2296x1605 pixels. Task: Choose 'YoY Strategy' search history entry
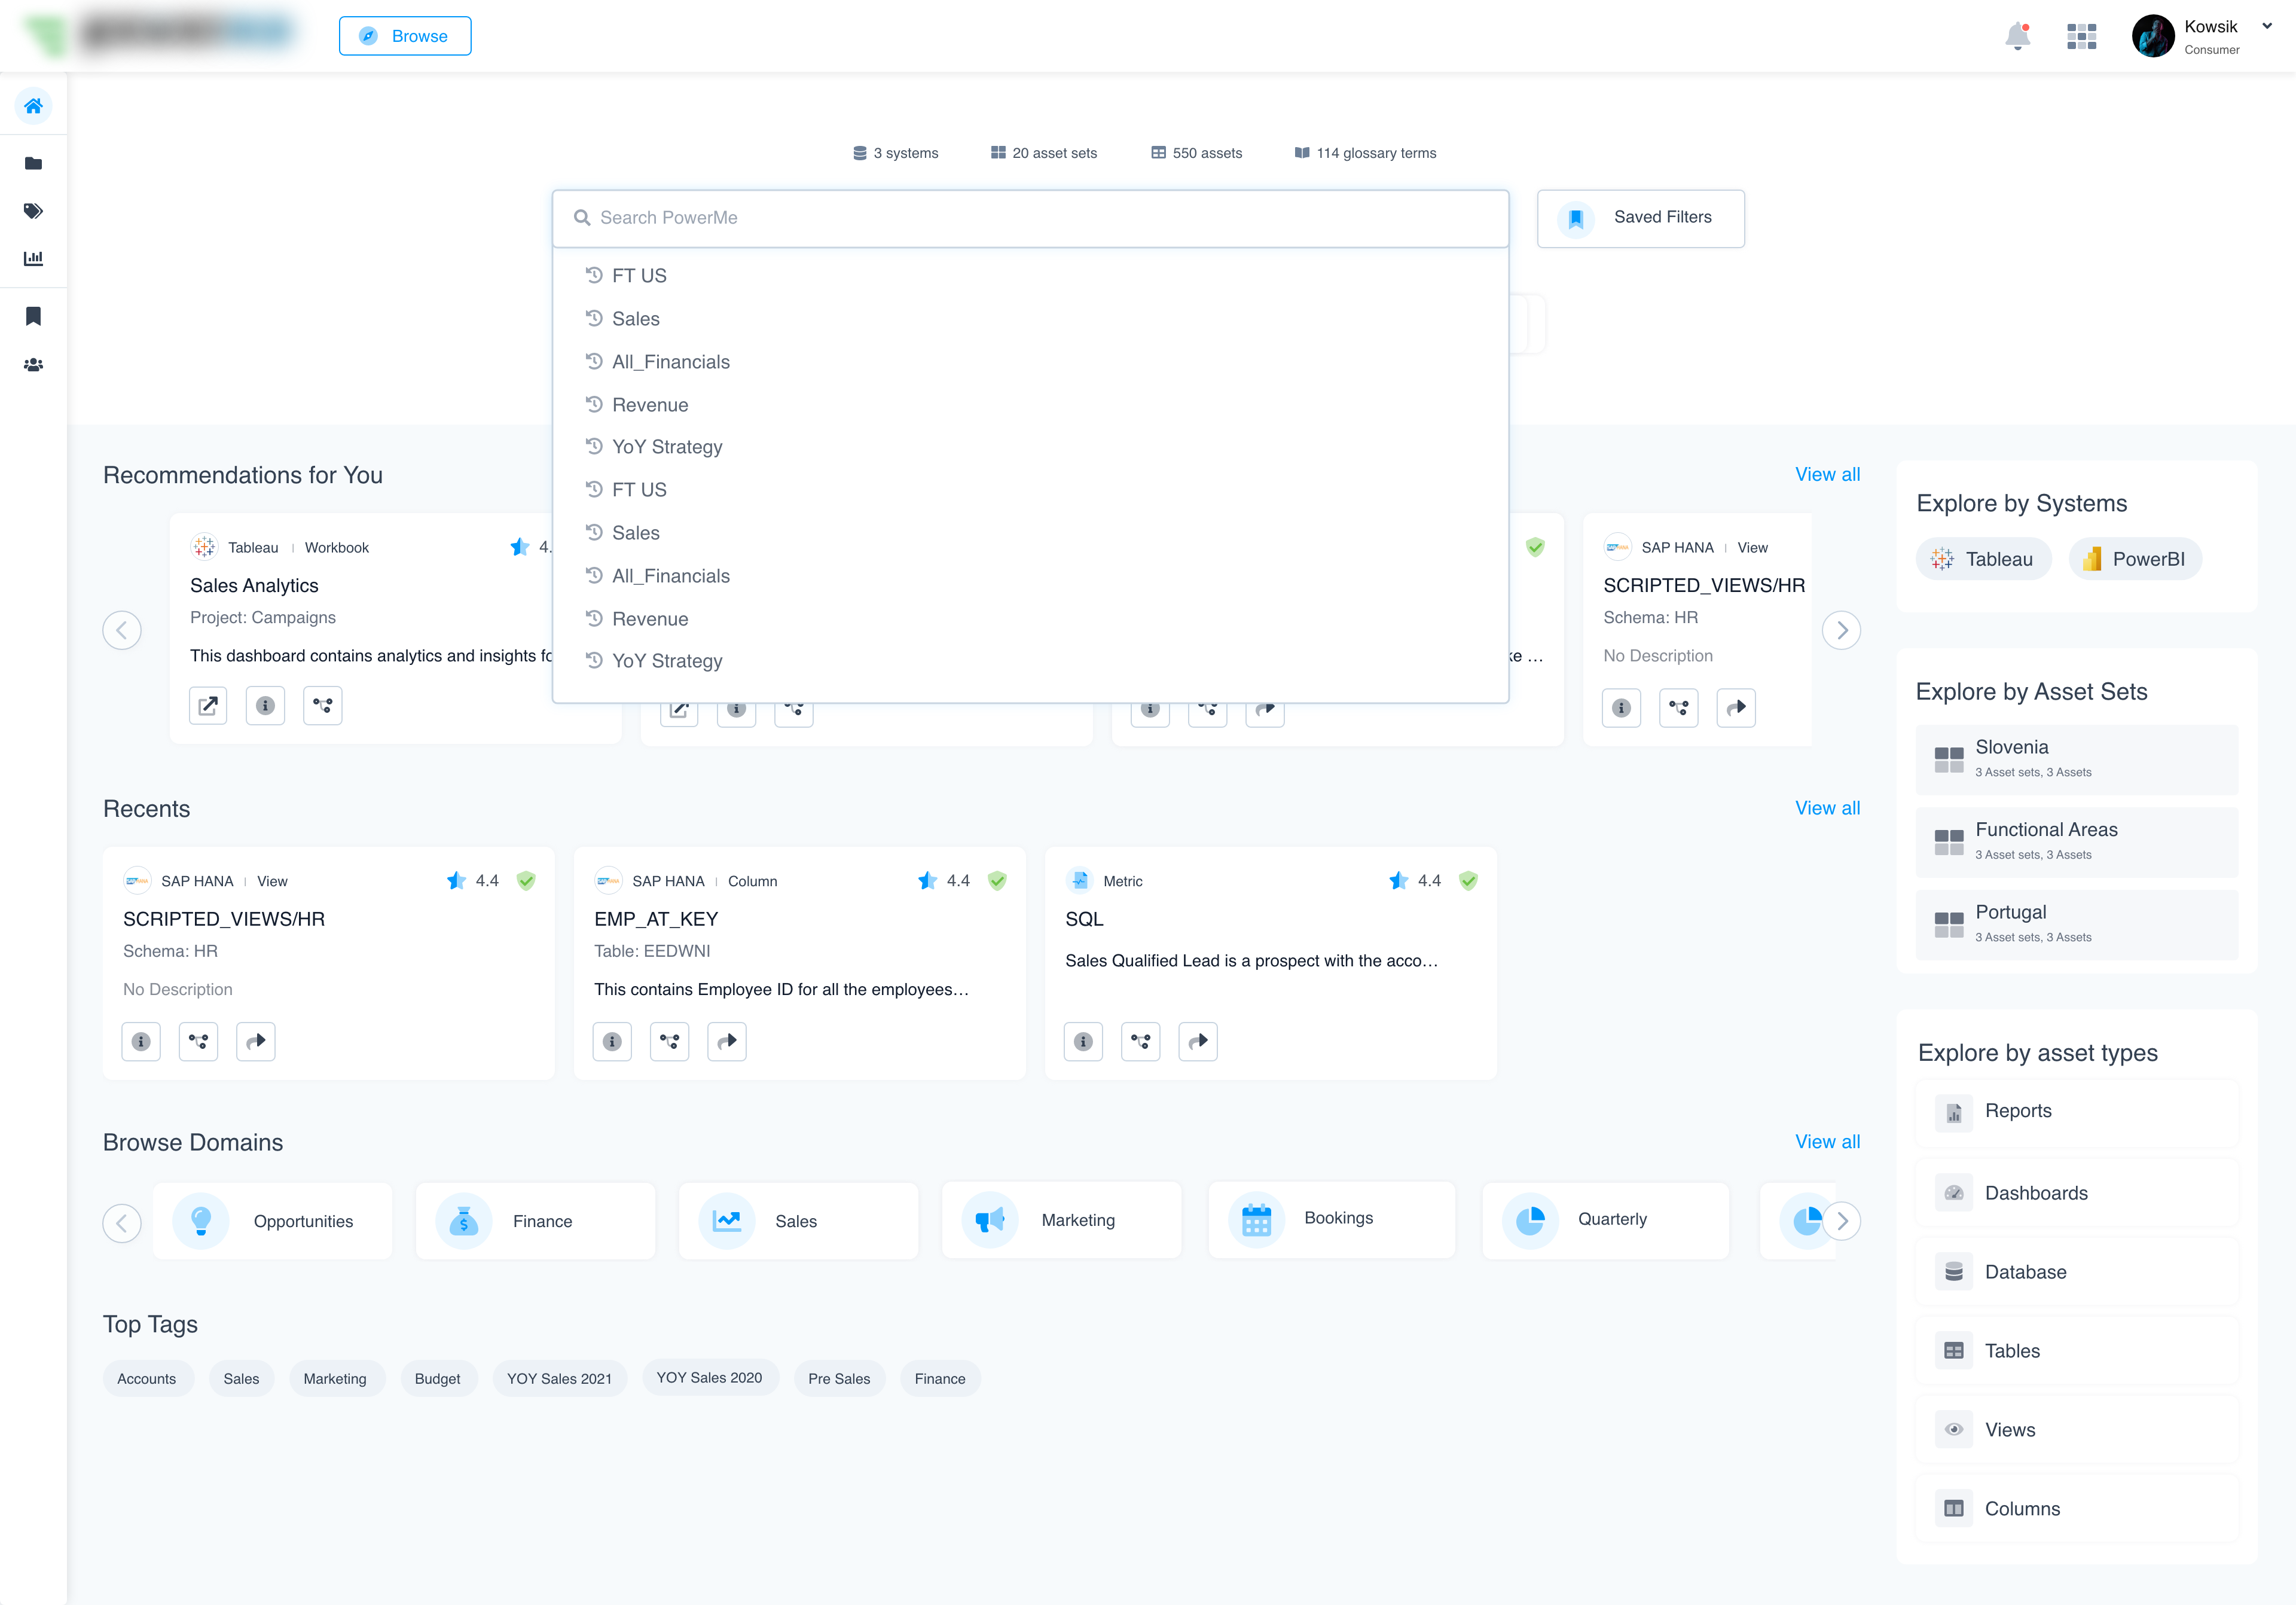tap(666, 447)
